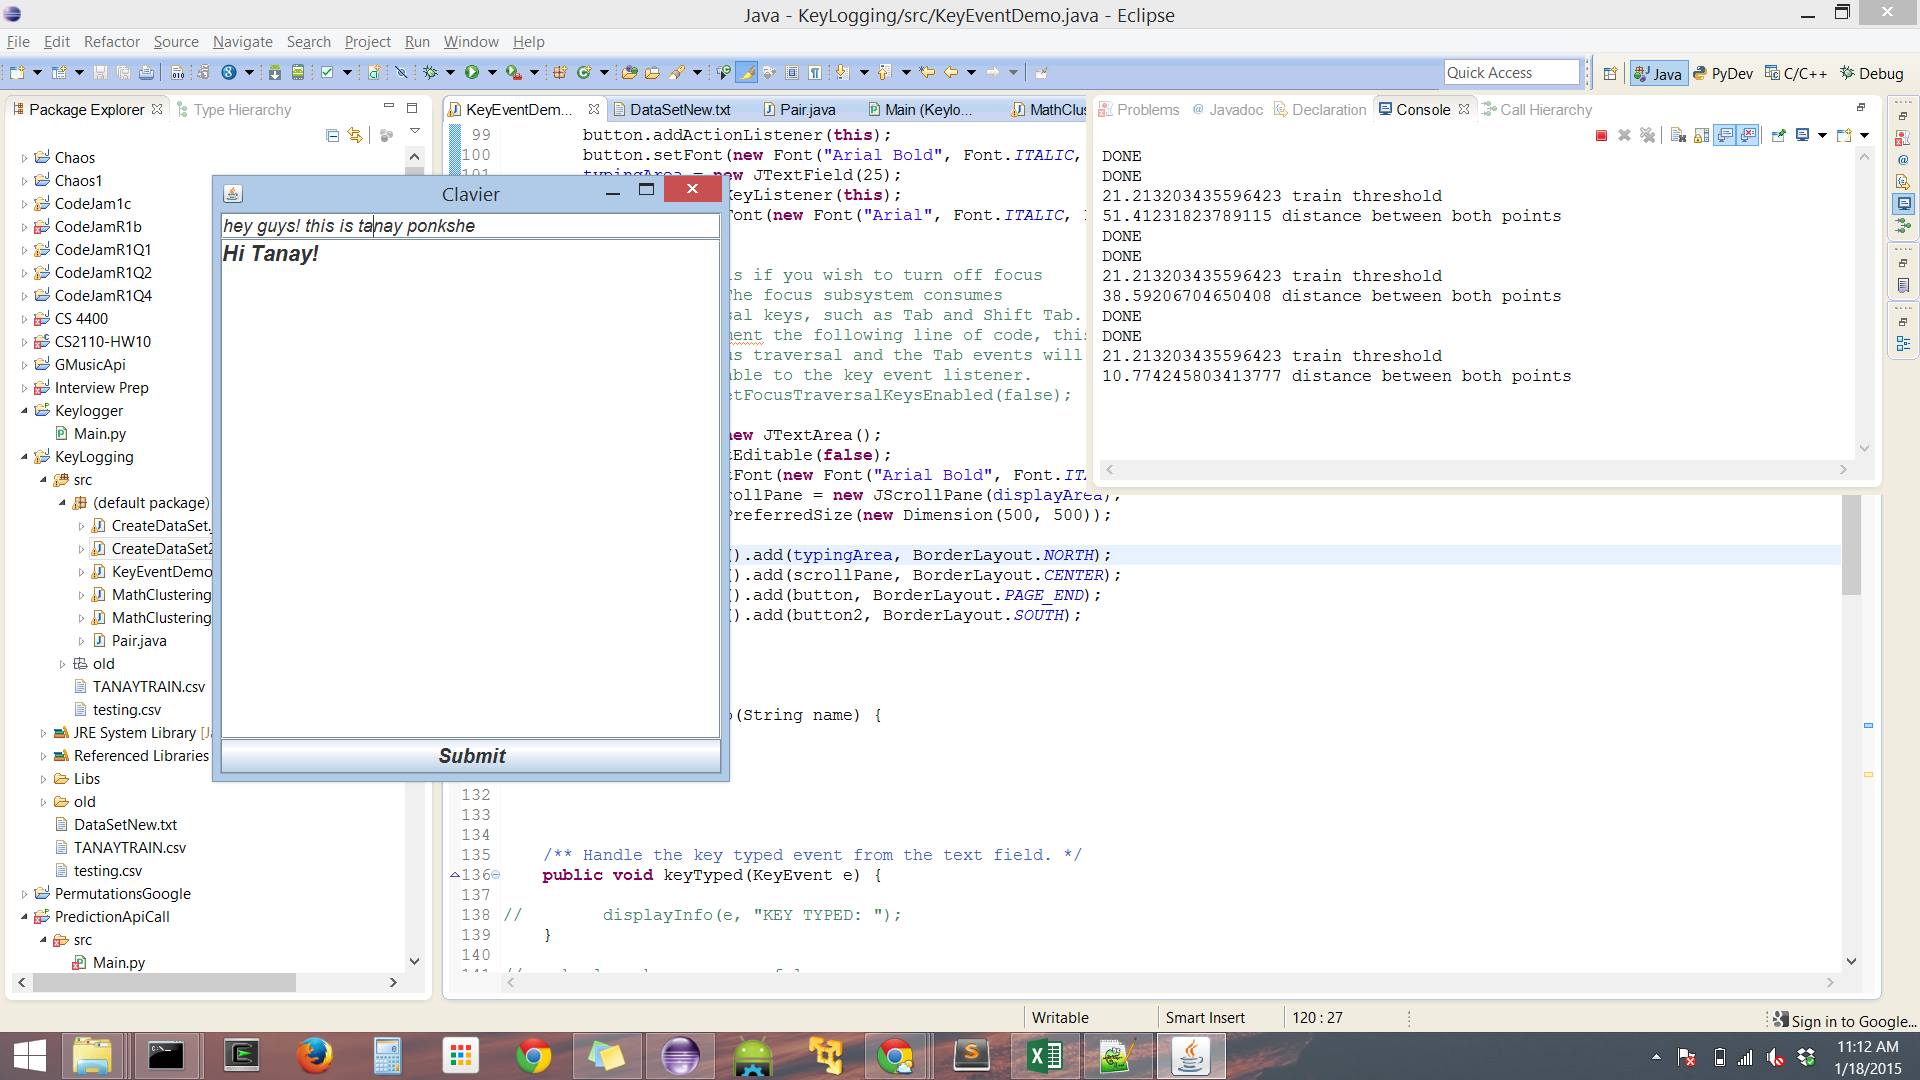
Task: Click the Quick Access search field
Action: (x=1510, y=72)
